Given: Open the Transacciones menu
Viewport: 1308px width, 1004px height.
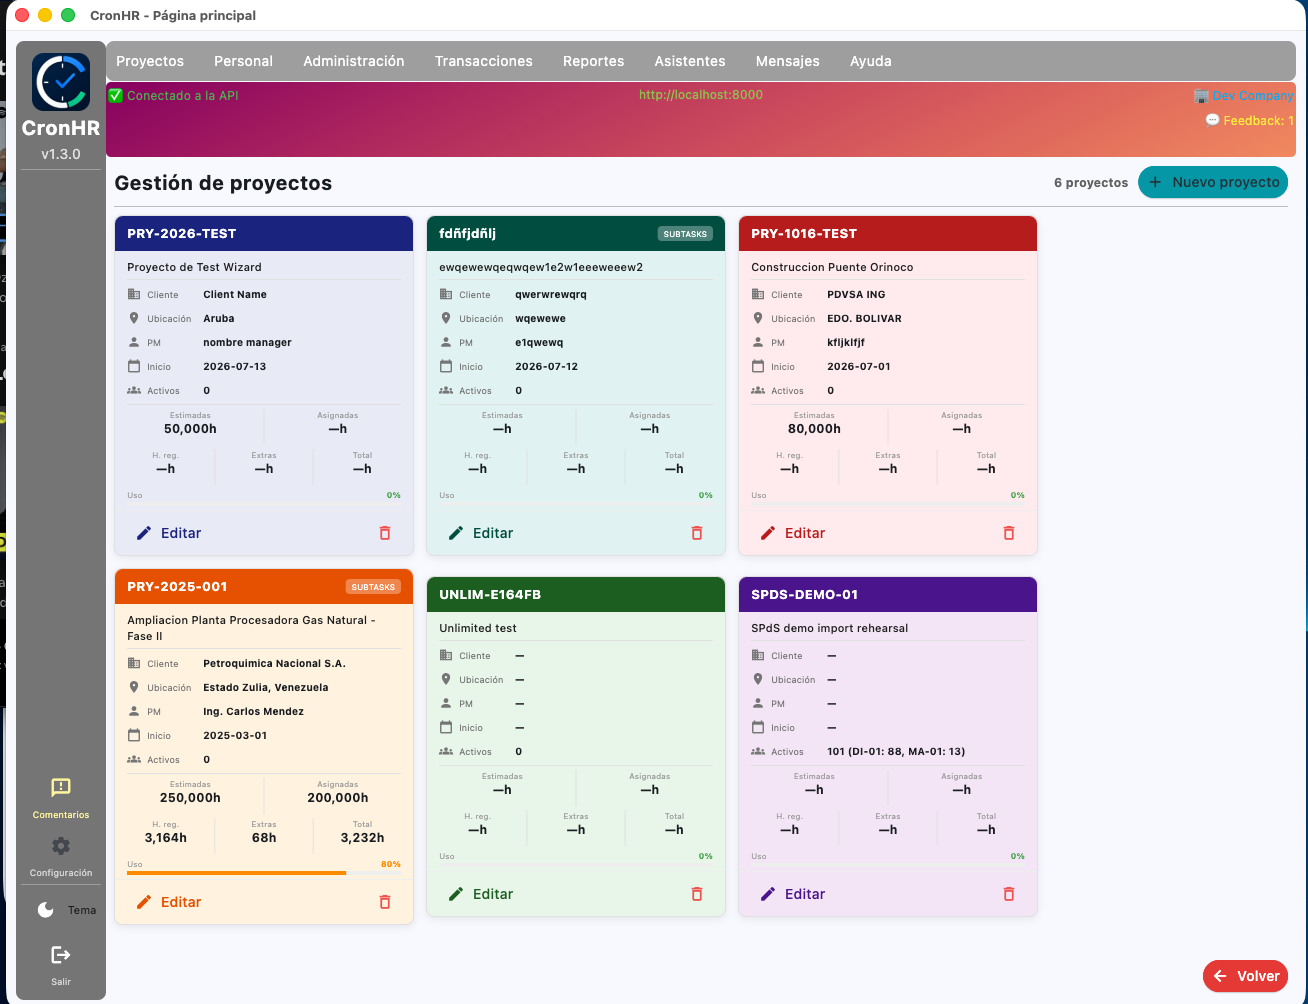Looking at the screenshot, I should pos(484,61).
